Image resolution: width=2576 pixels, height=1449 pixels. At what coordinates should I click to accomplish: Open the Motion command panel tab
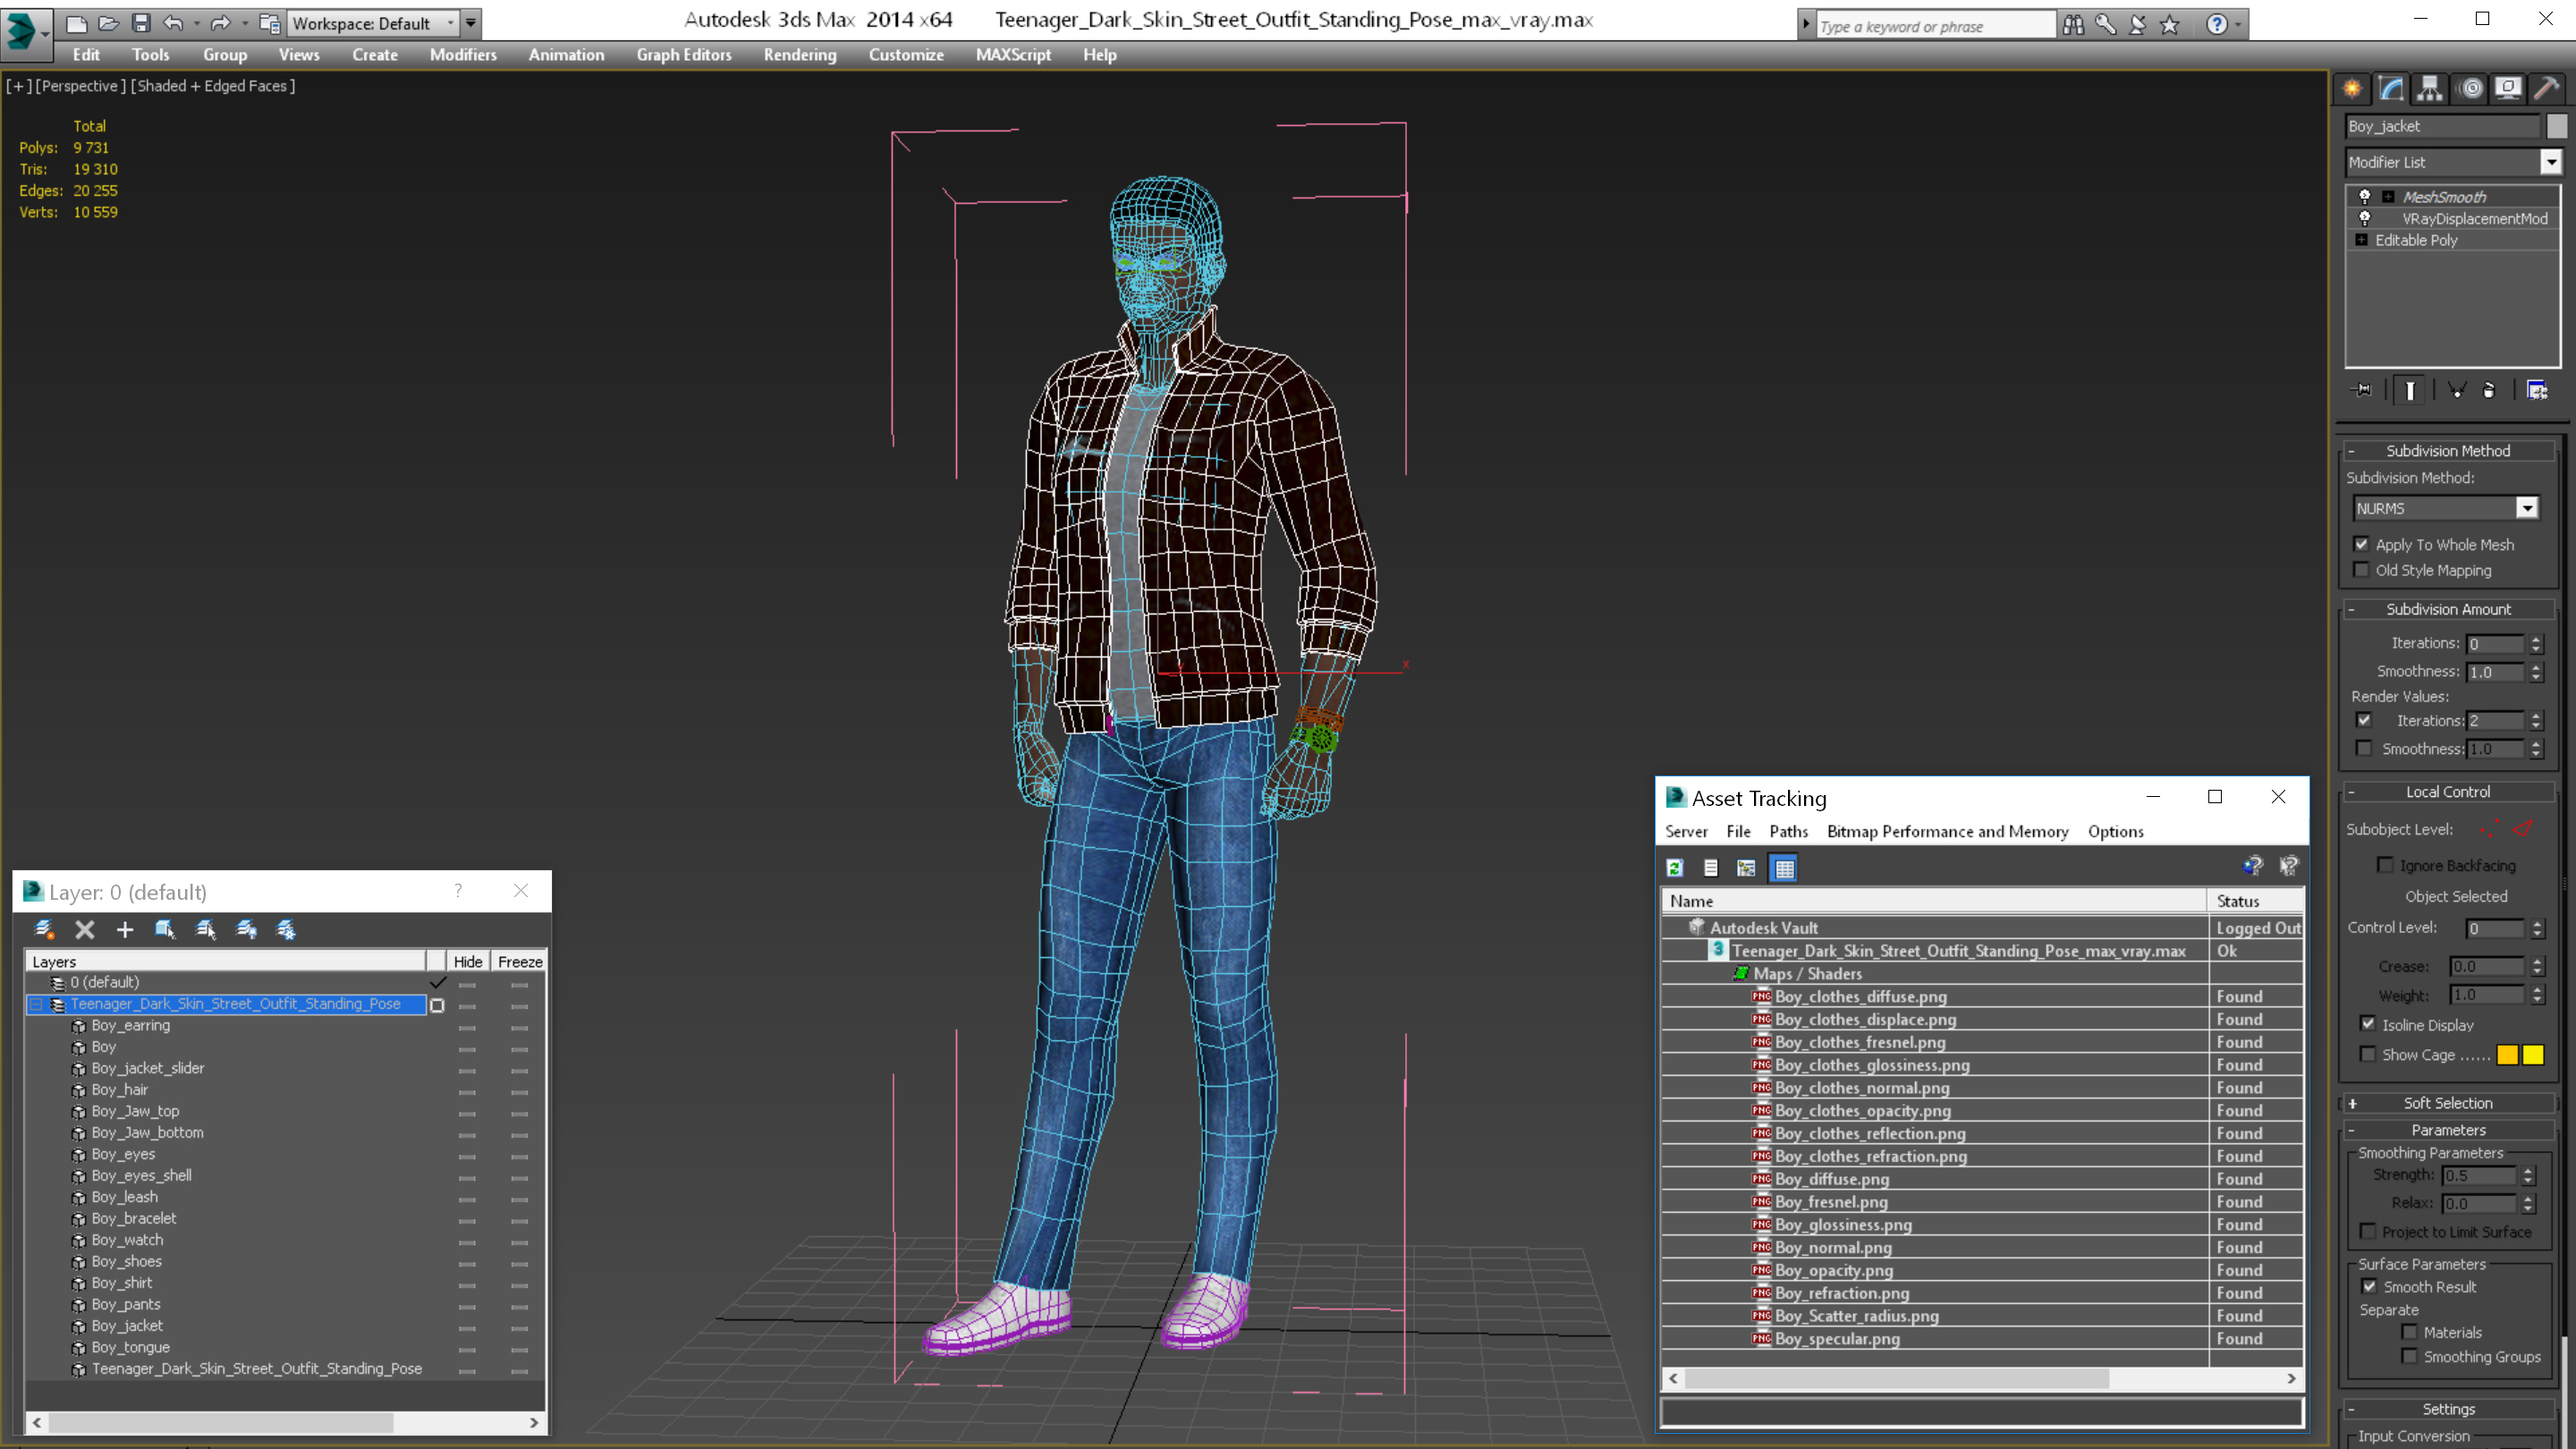click(2470, 89)
